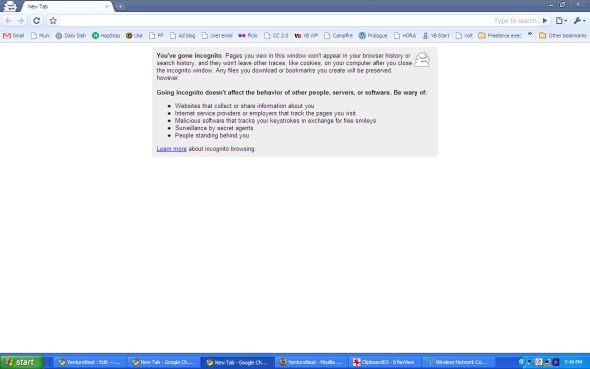This screenshot has width=590, height=369.
Task: Click 'Surveillance by secret agents' bullet
Action: (x=214, y=128)
